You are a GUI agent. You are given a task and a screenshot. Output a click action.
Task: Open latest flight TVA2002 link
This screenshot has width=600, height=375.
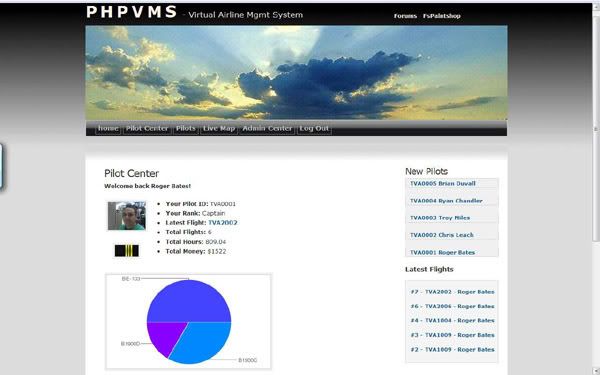223,223
